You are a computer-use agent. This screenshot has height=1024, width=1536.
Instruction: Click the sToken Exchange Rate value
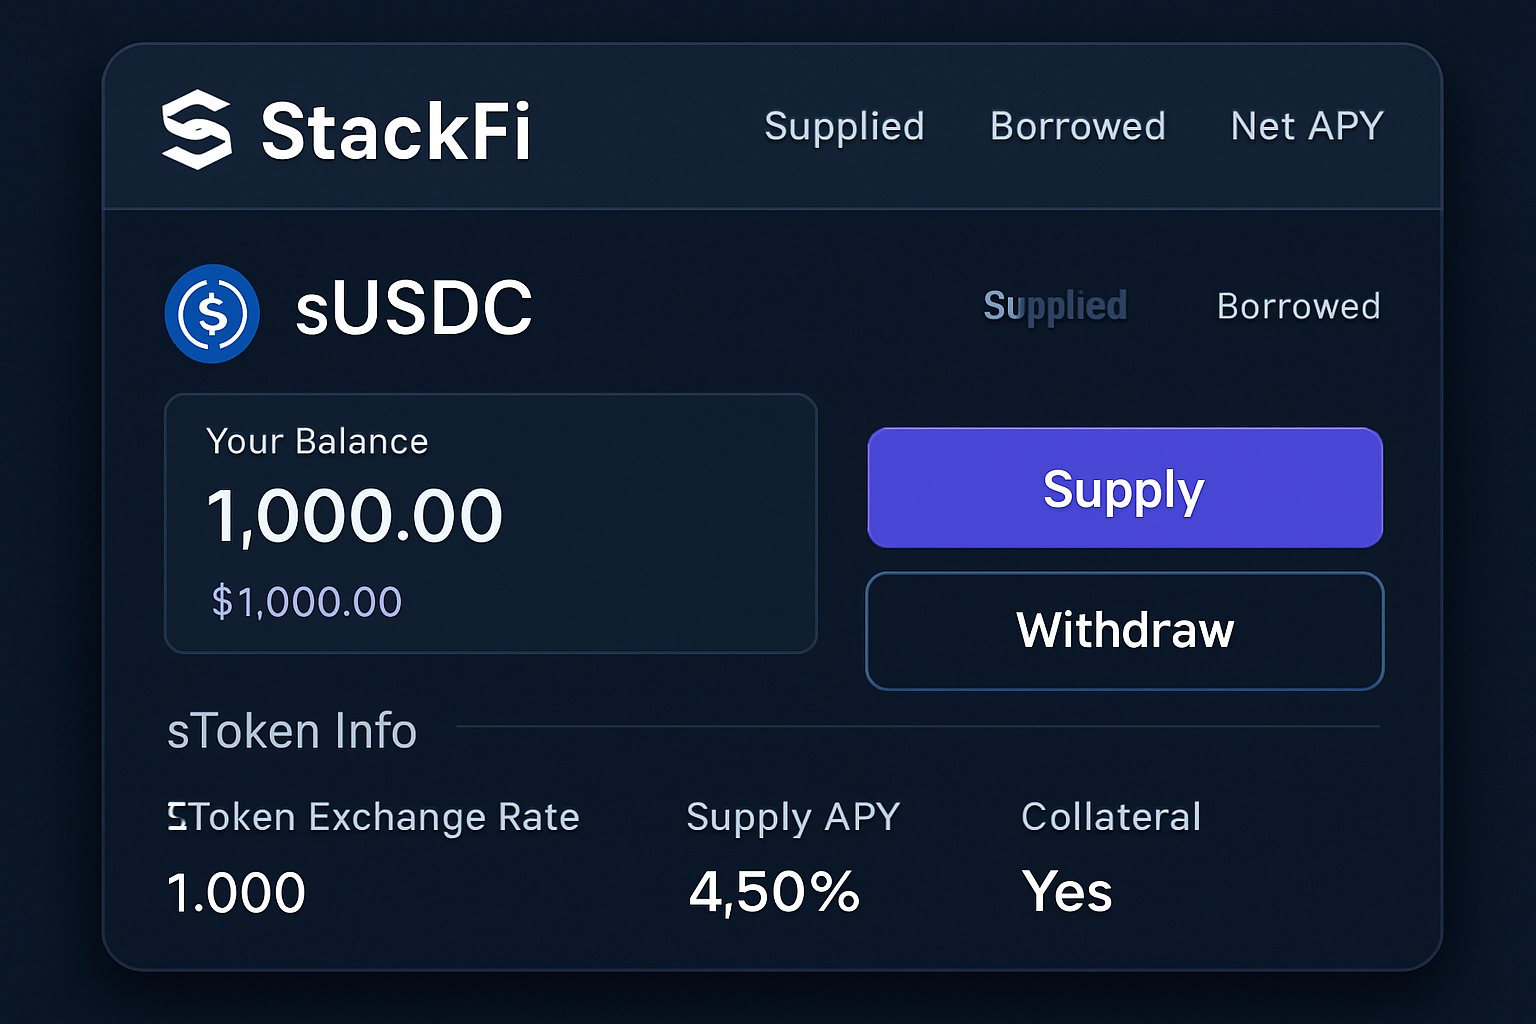click(235, 891)
